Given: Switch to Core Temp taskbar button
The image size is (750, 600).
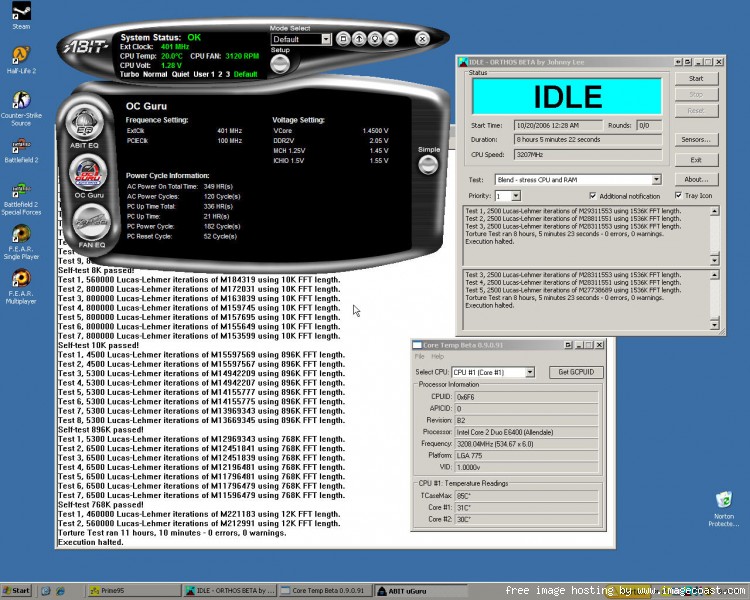Looking at the screenshot, I should tap(326, 591).
